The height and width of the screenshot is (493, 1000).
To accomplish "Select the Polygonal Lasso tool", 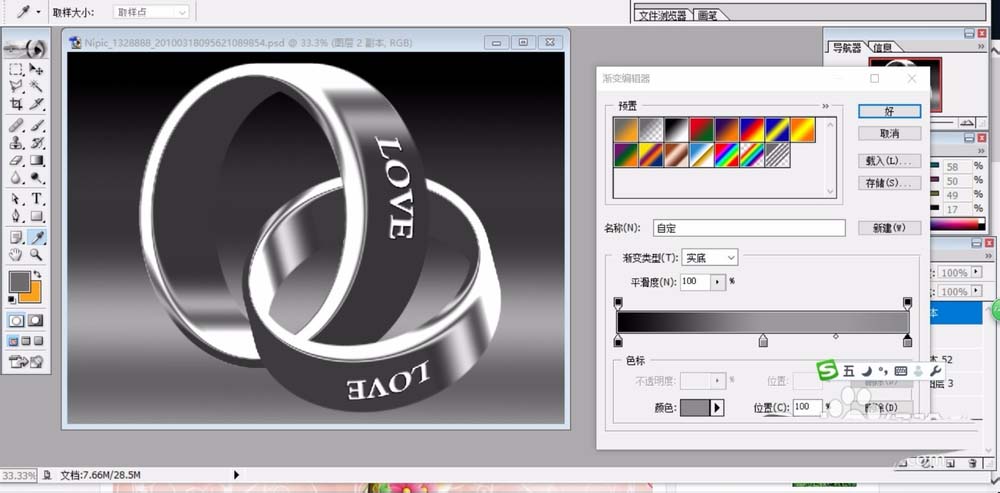I will pyautogui.click(x=17, y=86).
